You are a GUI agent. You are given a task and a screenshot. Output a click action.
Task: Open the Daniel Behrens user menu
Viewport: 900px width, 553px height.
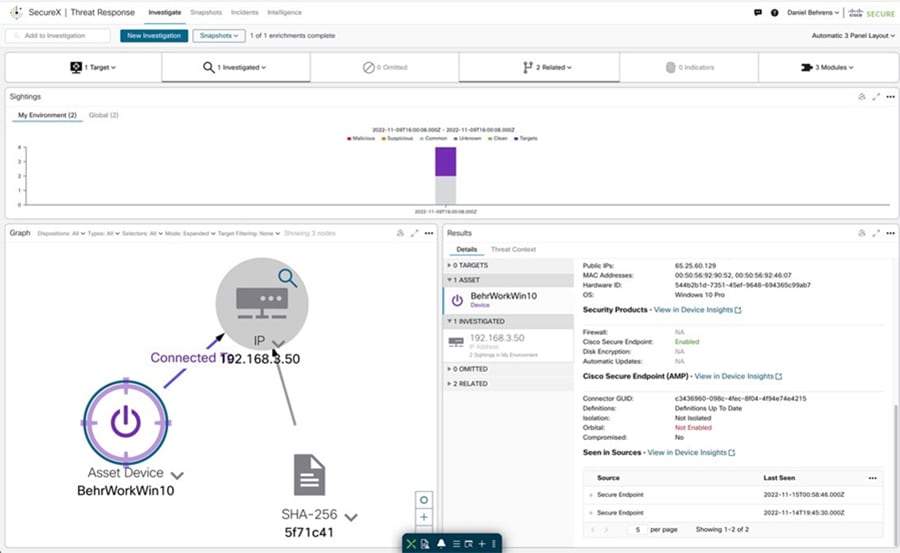click(x=813, y=12)
